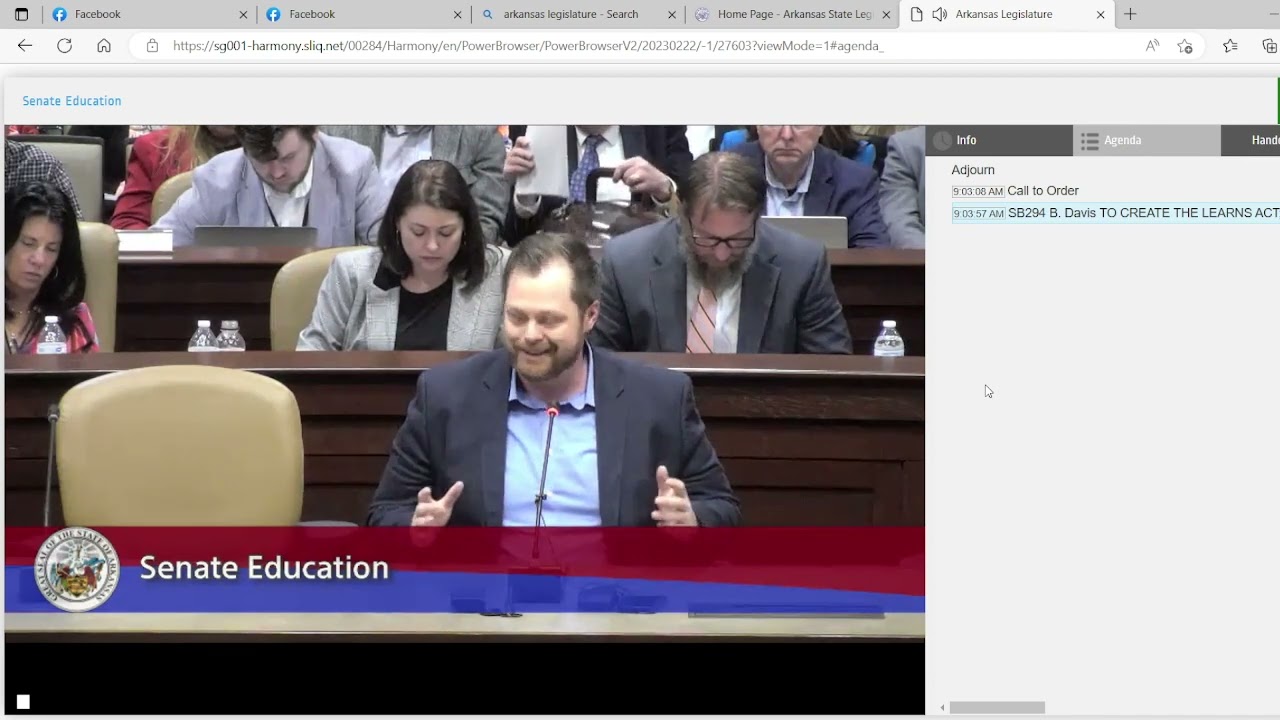
Task: Open the Favorites list icon
Action: [x=1230, y=46]
